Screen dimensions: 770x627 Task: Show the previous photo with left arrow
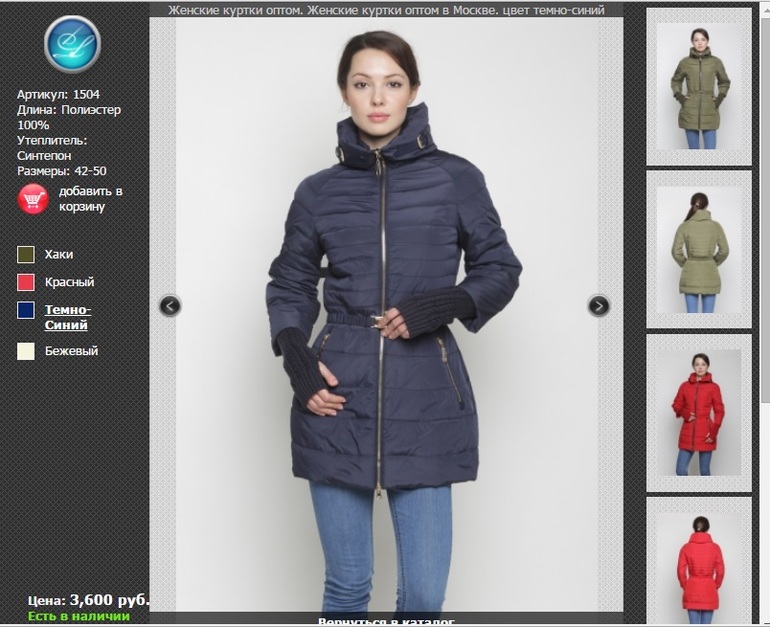click(170, 306)
